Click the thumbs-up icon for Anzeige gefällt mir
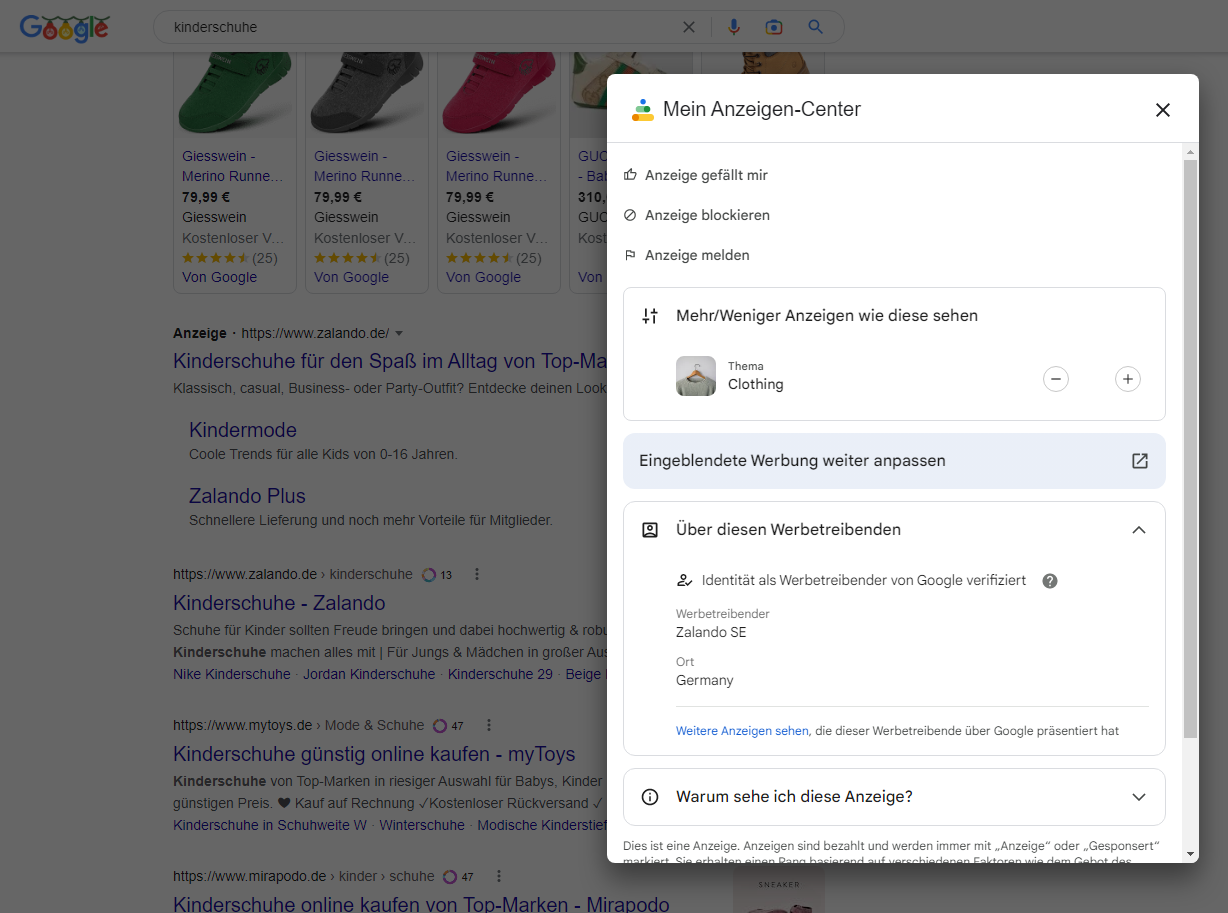Image resolution: width=1228 pixels, height=913 pixels. 630,175
